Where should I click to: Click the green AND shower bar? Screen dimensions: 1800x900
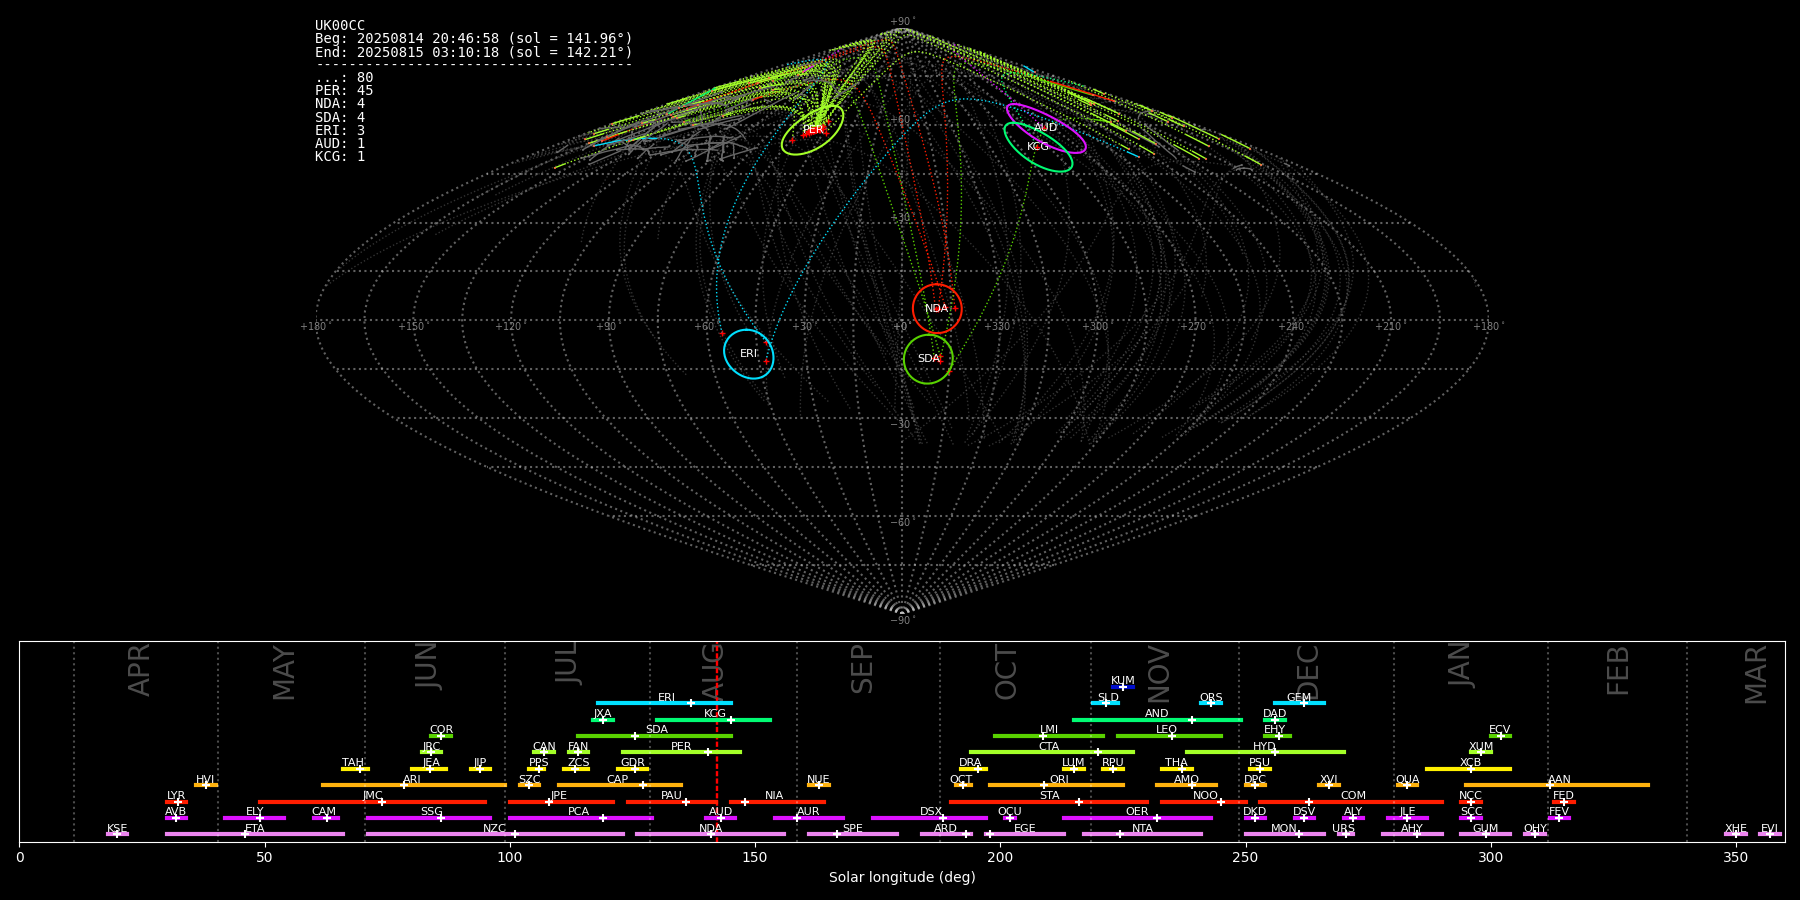click(1157, 719)
